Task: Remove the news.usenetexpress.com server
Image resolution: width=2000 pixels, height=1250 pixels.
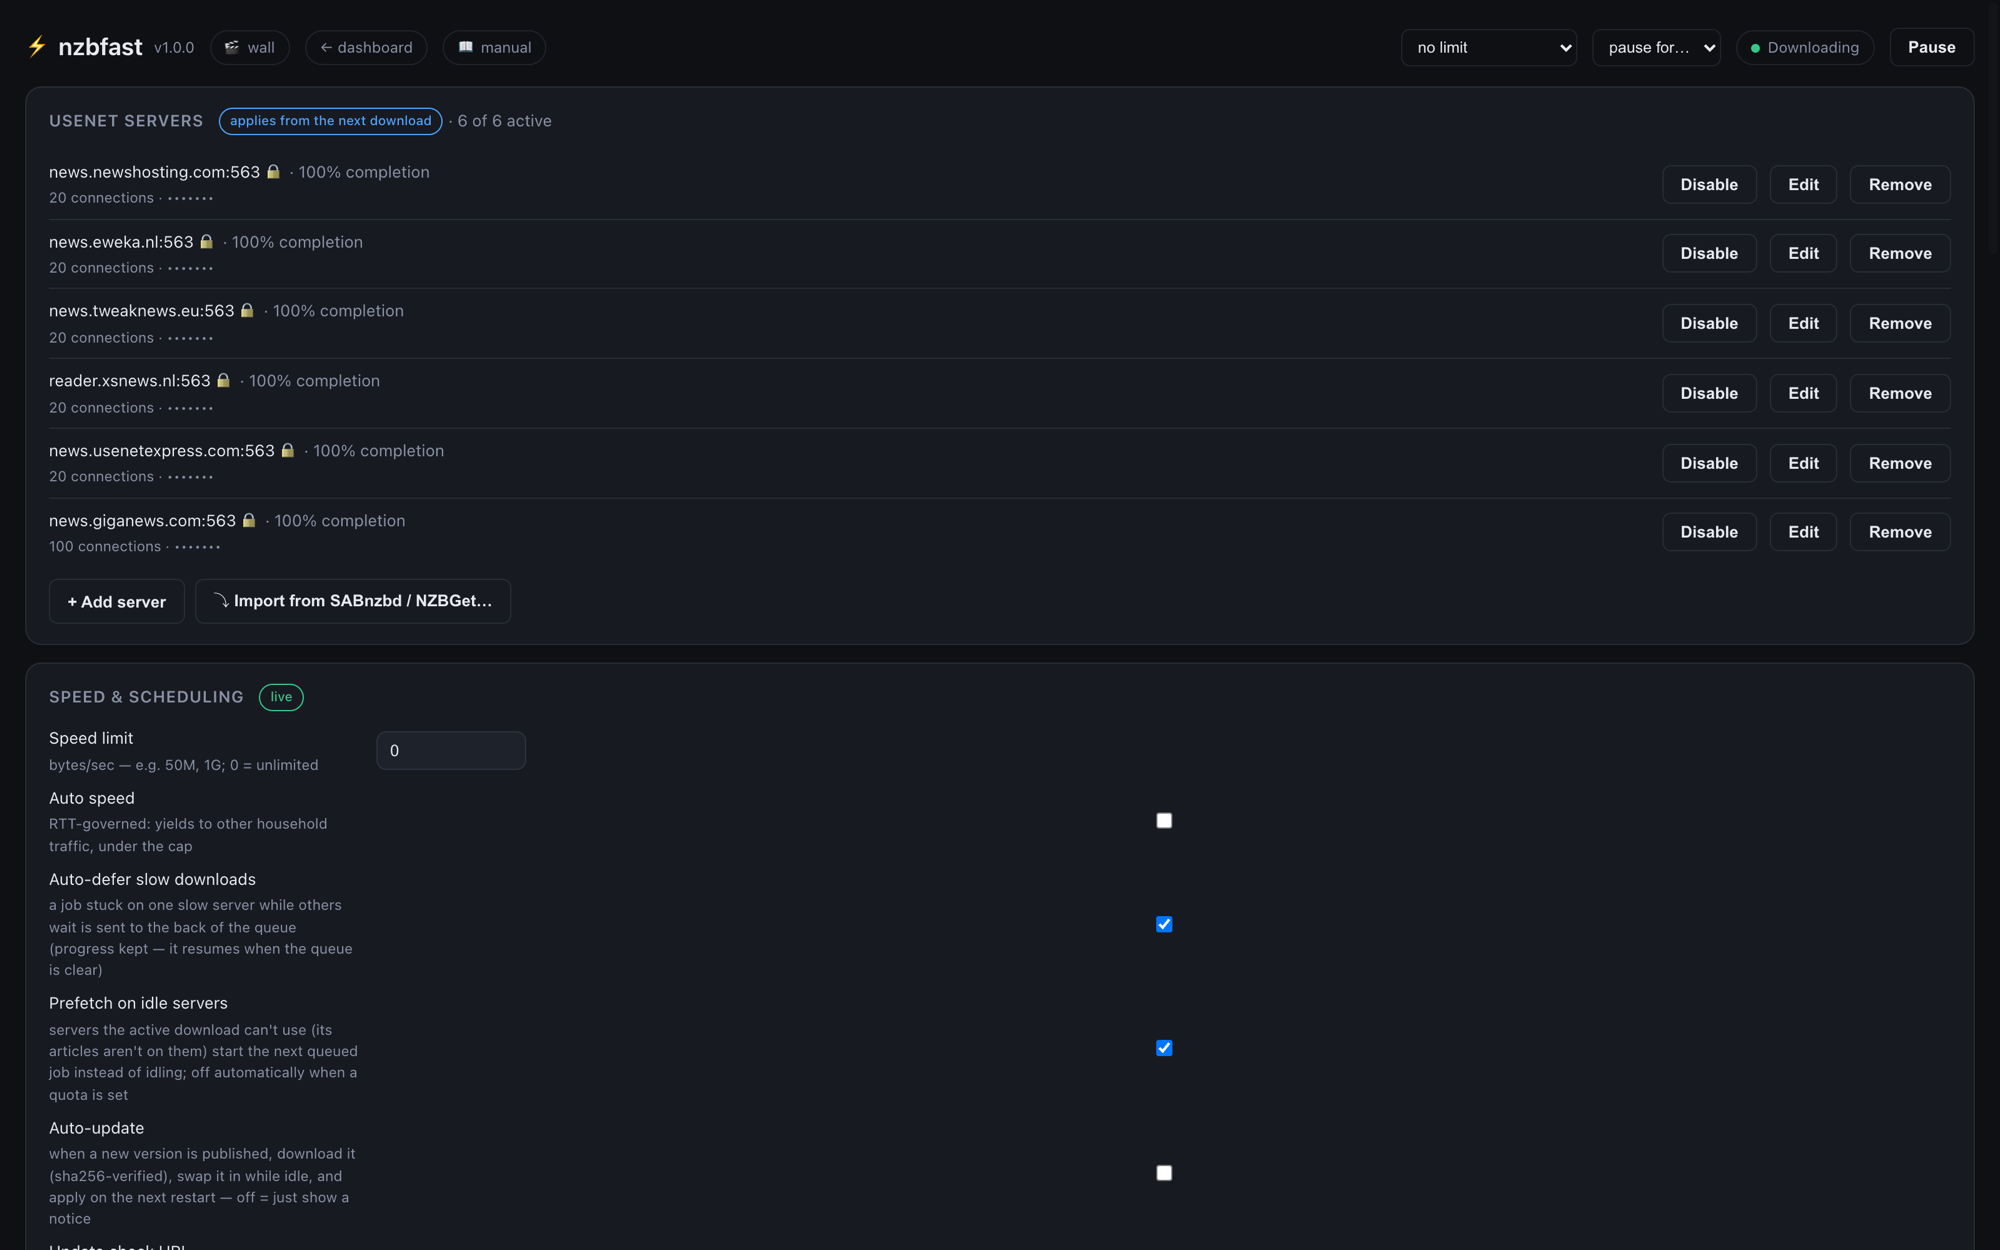Action: point(1900,463)
